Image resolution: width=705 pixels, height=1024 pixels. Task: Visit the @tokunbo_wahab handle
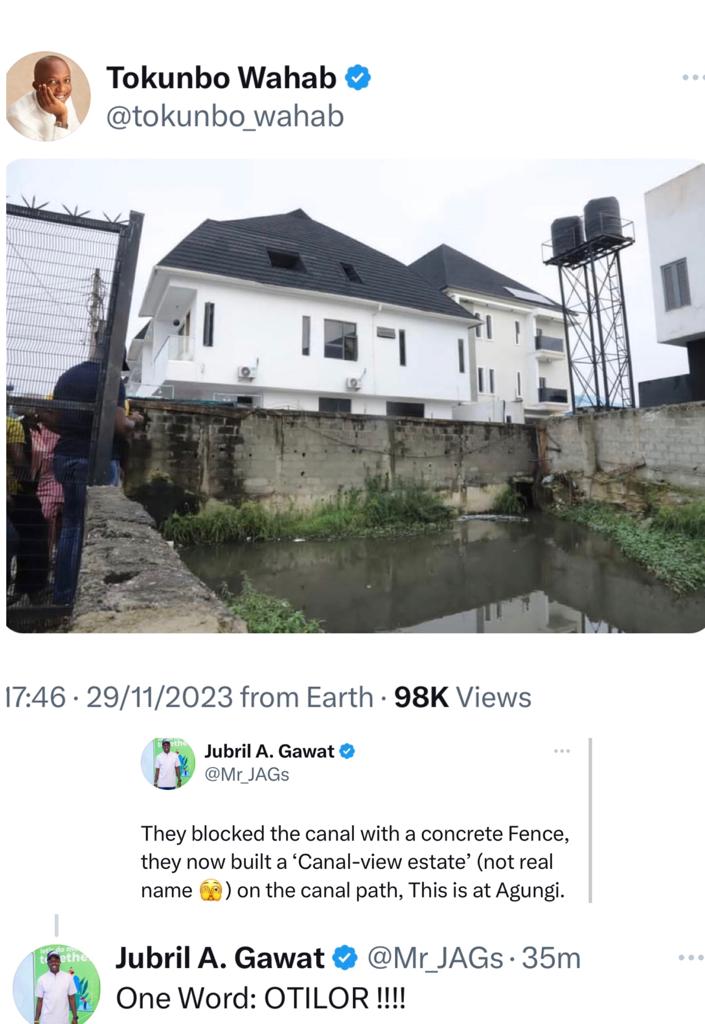pyautogui.click(x=225, y=117)
